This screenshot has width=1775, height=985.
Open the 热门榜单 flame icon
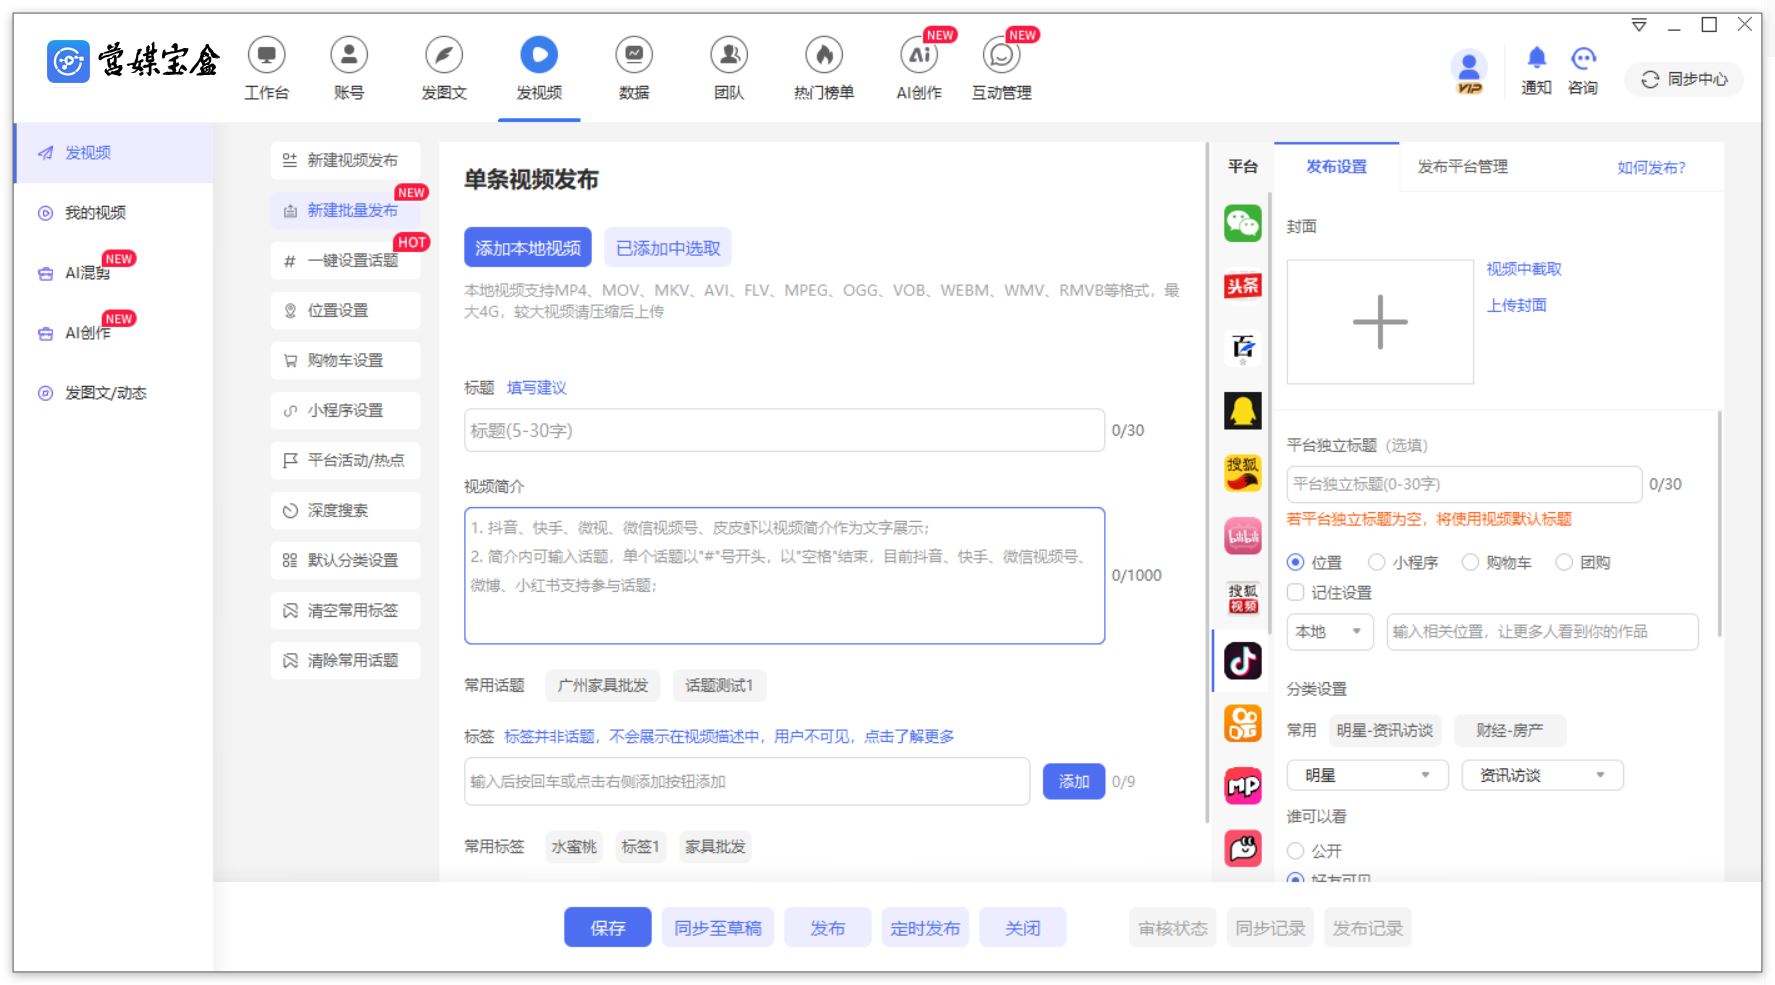pyautogui.click(x=824, y=56)
